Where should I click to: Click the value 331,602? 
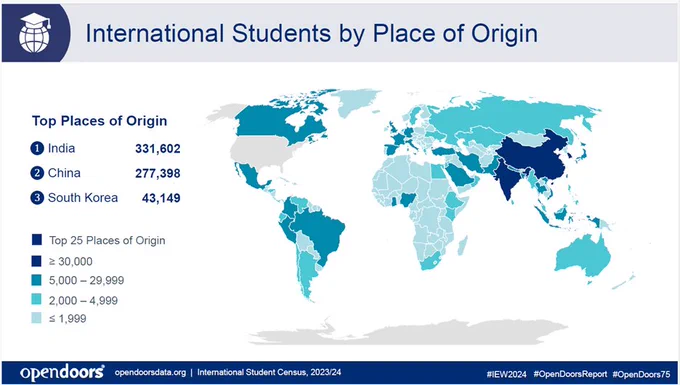tap(157, 149)
